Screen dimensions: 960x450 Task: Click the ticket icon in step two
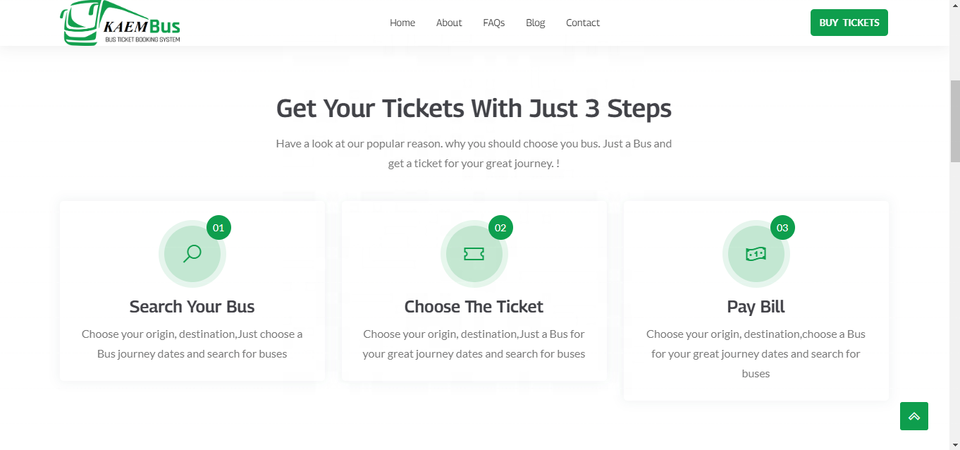tap(474, 254)
